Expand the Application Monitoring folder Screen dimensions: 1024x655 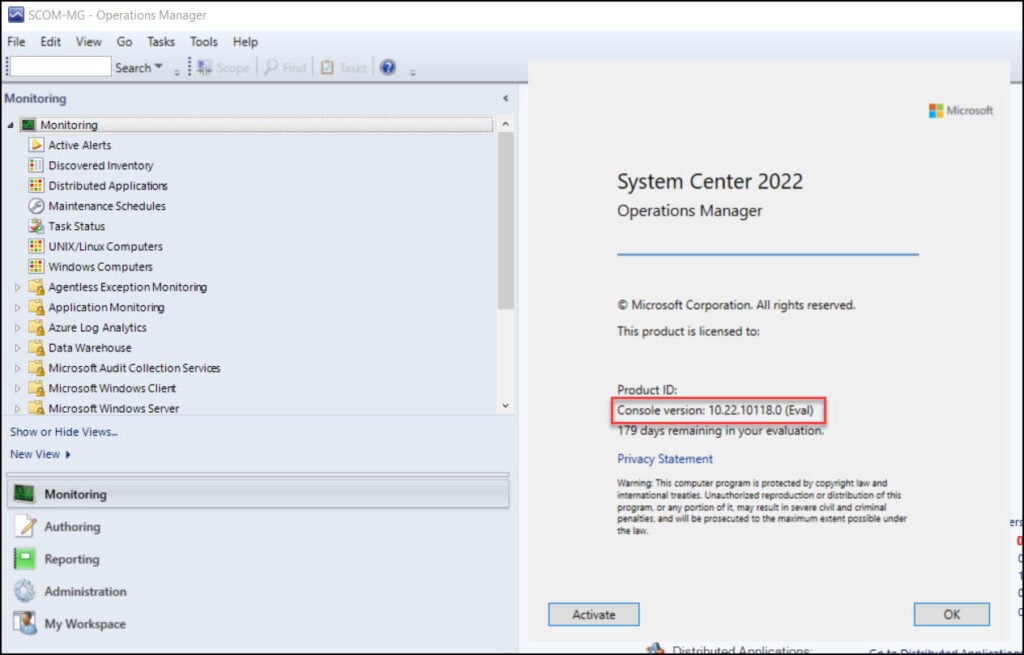[18, 307]
